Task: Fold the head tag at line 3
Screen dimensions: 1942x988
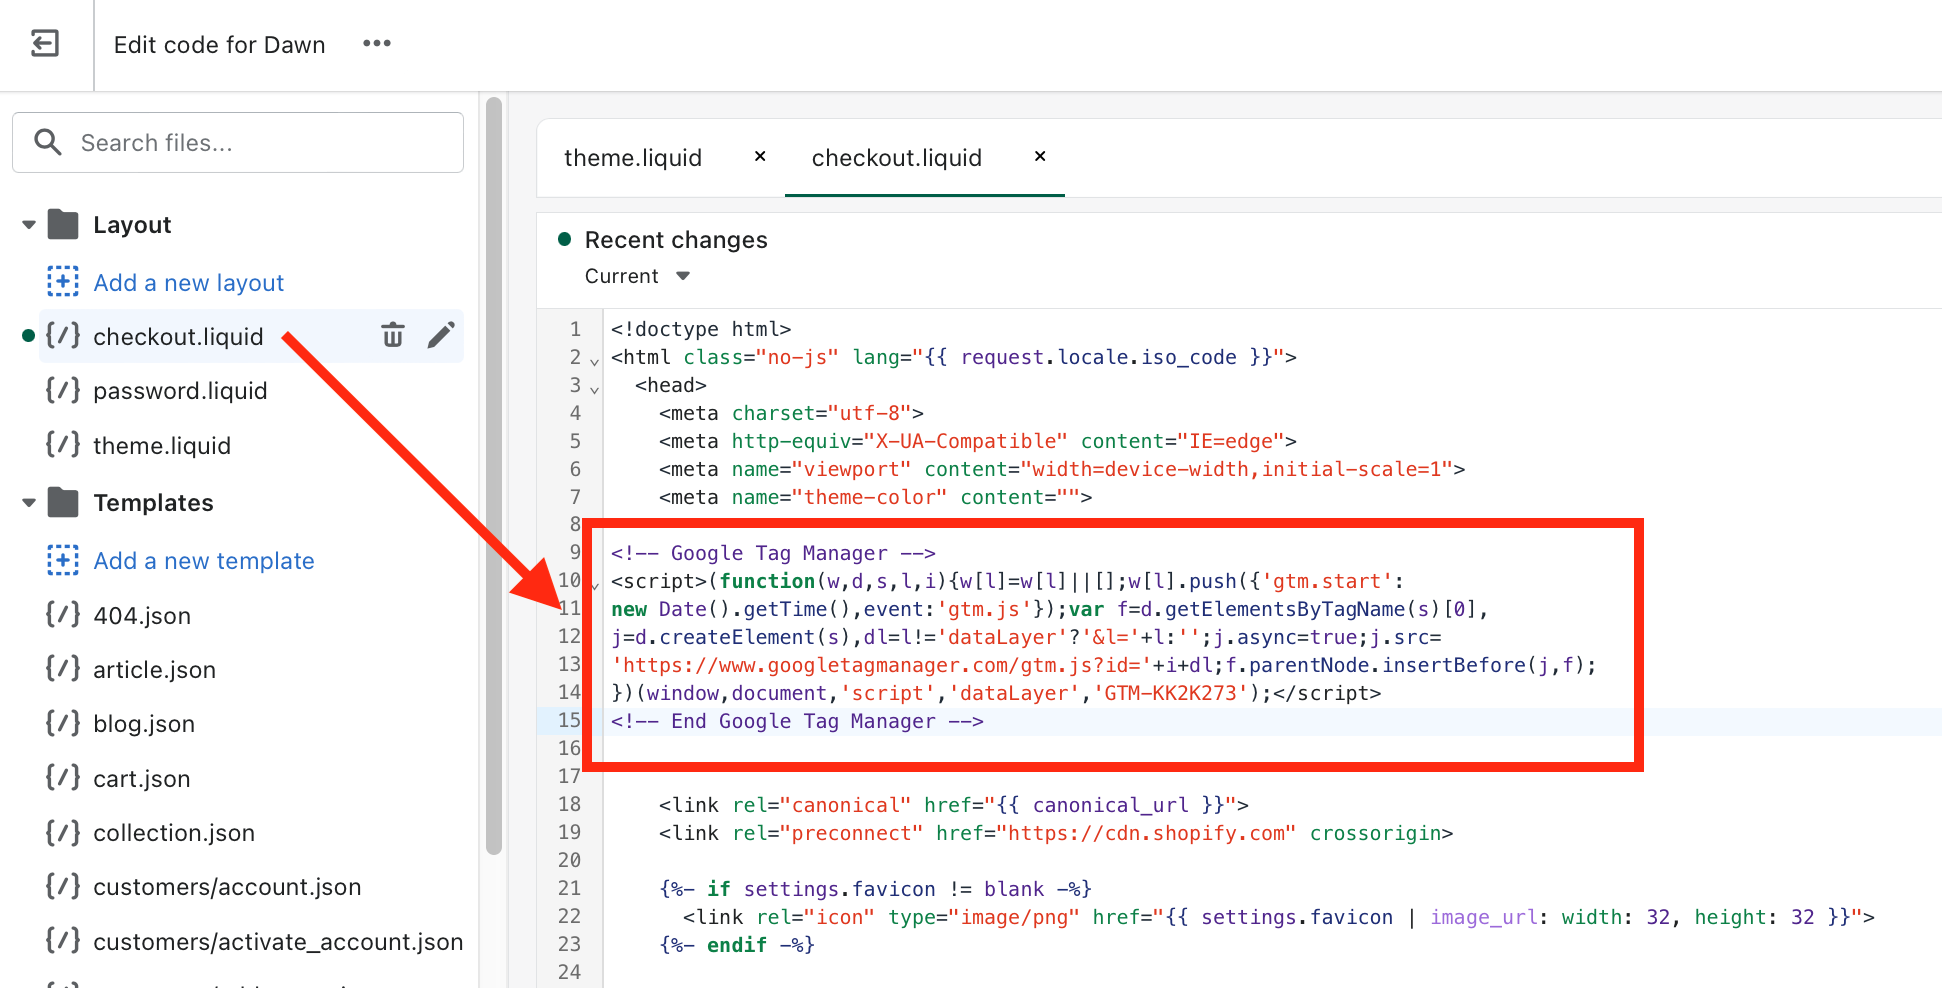Action: [595, 389]
